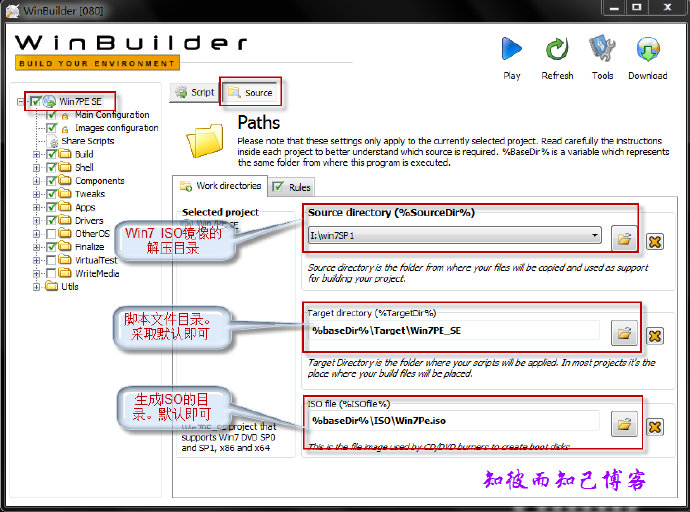
Task: Click the Apps folder icon in tree
Action: [65, 207]
